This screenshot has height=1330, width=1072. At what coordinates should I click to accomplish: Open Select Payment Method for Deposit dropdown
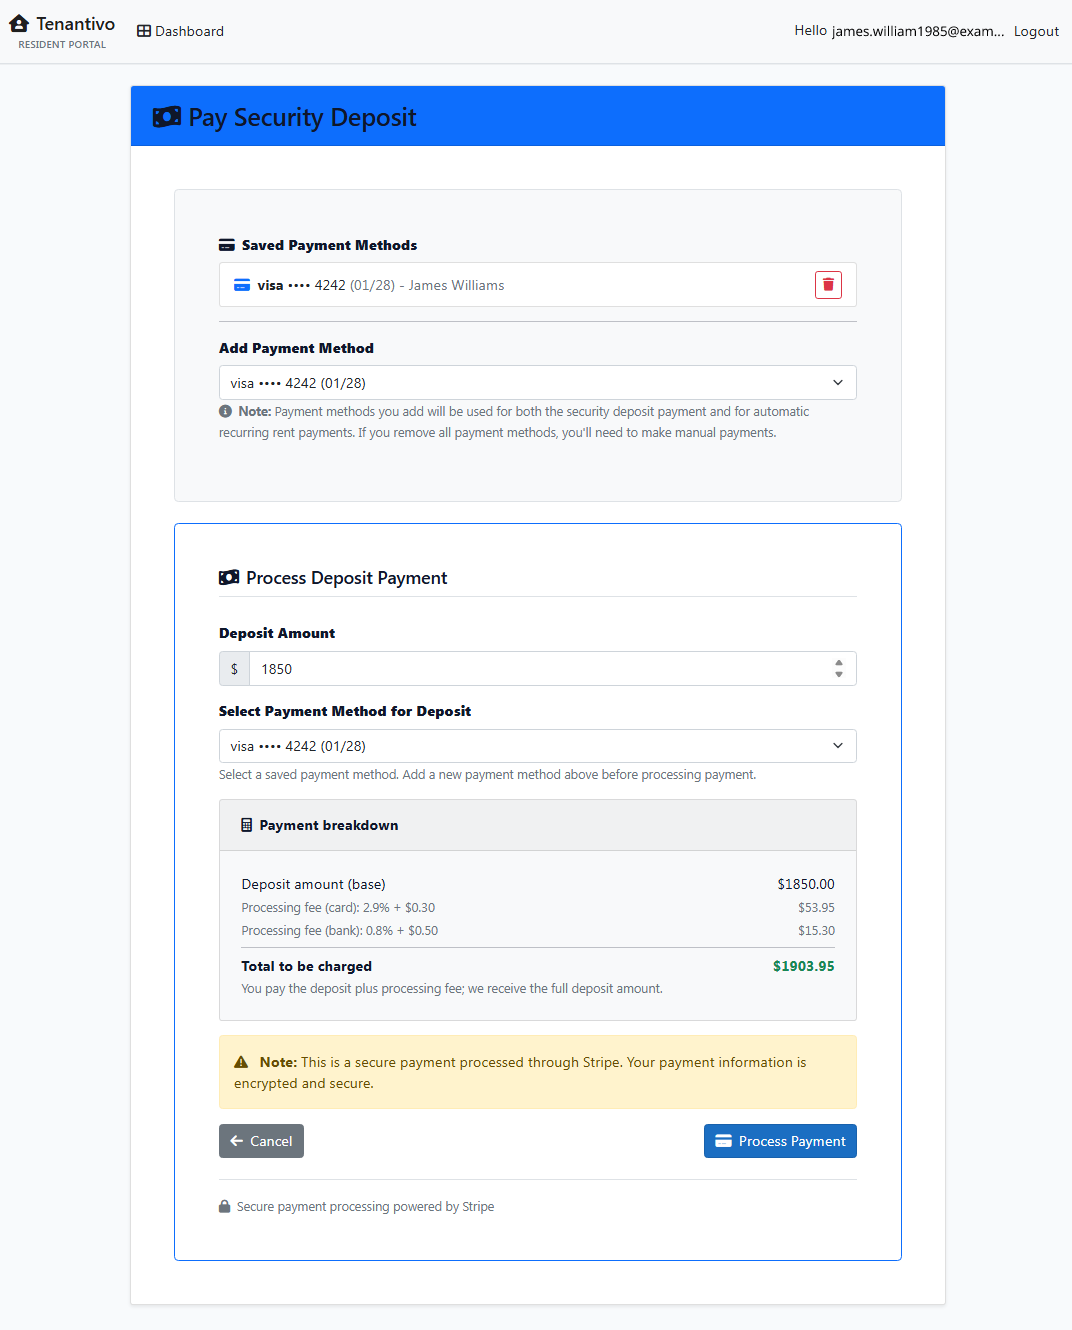tap(538, 746)
